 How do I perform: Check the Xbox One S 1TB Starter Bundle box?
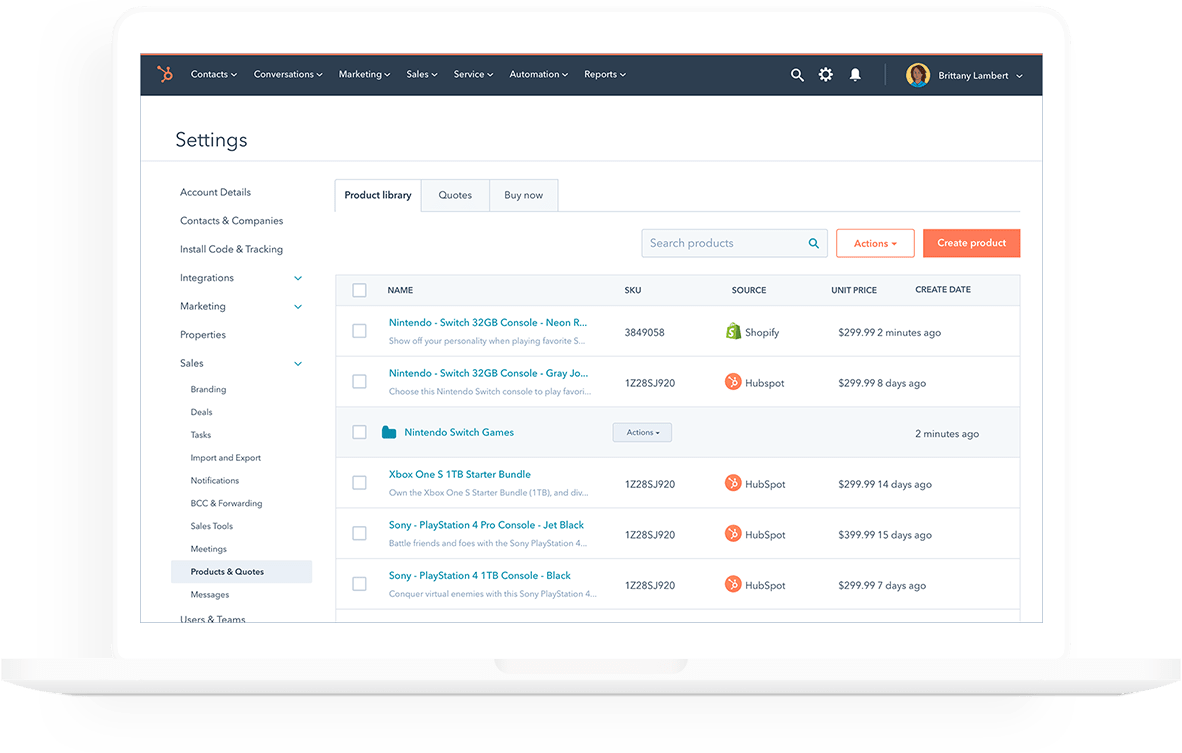point(359,483)
